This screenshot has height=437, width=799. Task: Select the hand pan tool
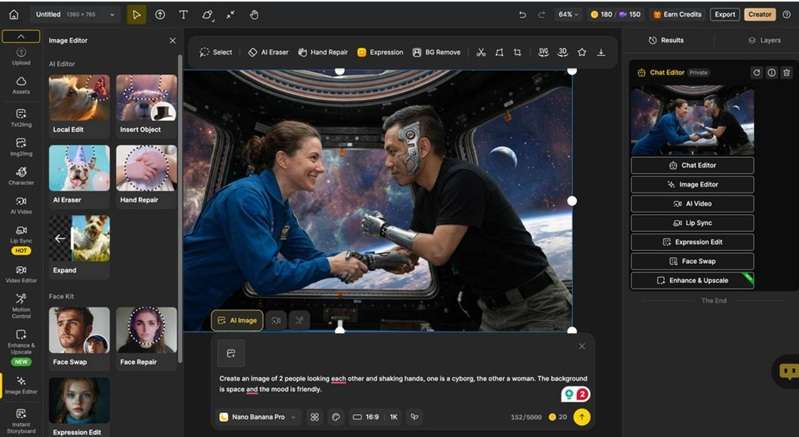254,15
